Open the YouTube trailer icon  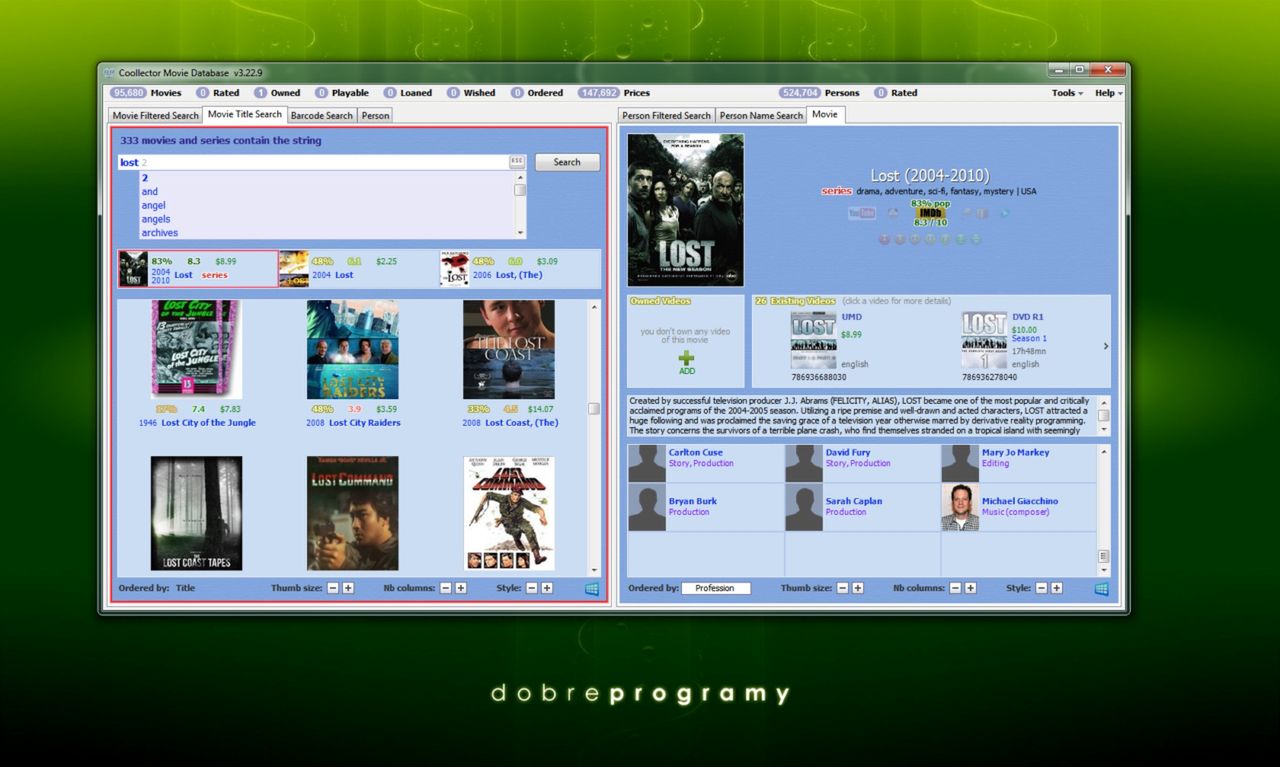(x=861, y=212)
